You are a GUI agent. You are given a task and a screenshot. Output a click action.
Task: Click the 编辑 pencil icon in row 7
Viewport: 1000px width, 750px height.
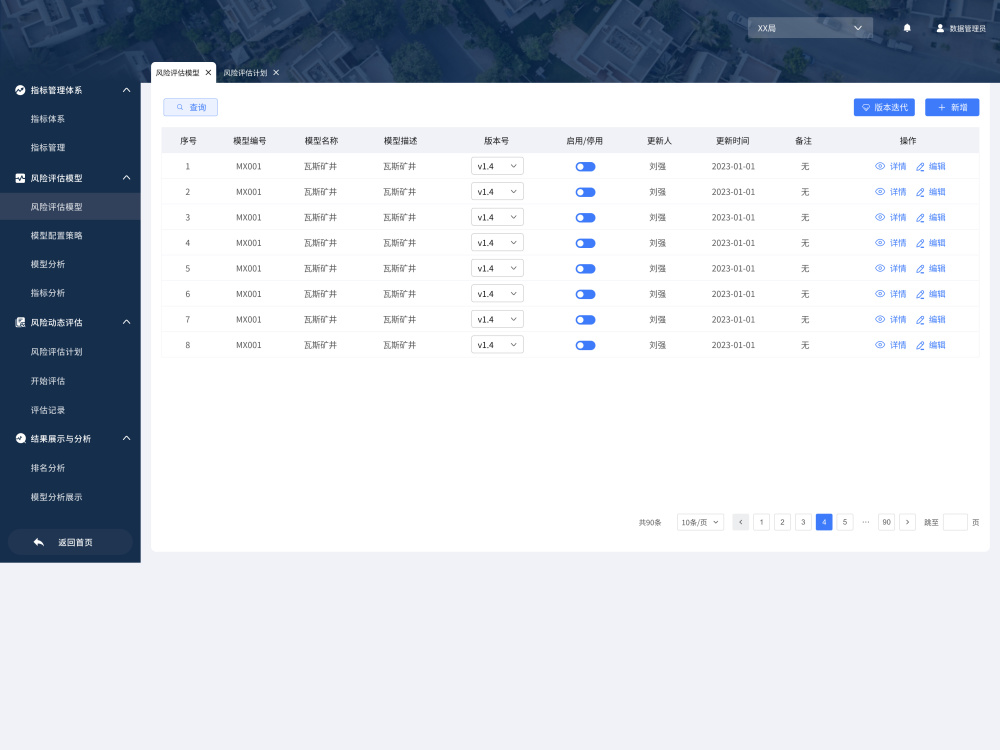tap(920, 320)
